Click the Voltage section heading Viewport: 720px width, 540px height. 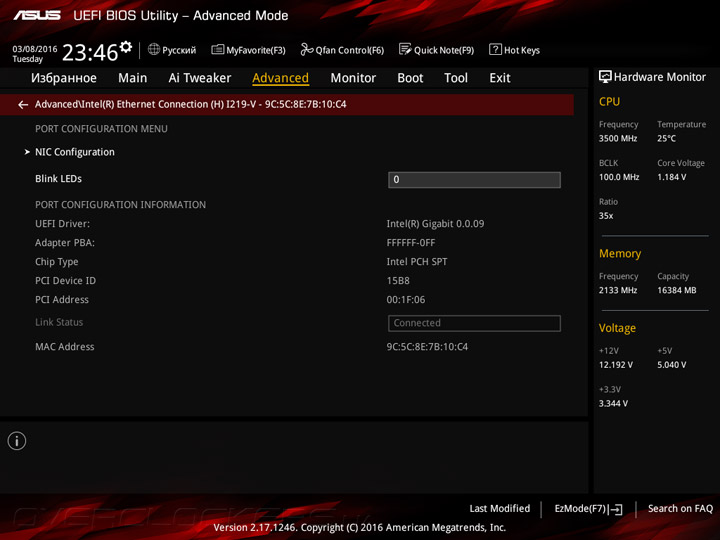point(617,328)
